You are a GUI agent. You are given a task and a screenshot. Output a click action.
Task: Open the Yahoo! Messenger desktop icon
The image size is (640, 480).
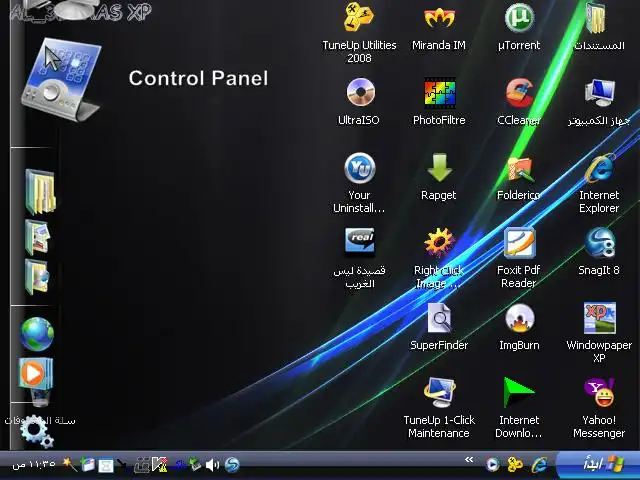[x=599, y=392]
